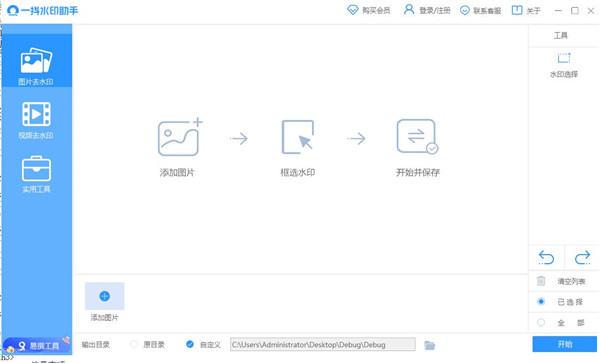Maximize the application window
The width and height of the screenshot is (600, 363).
click(575, 11)
